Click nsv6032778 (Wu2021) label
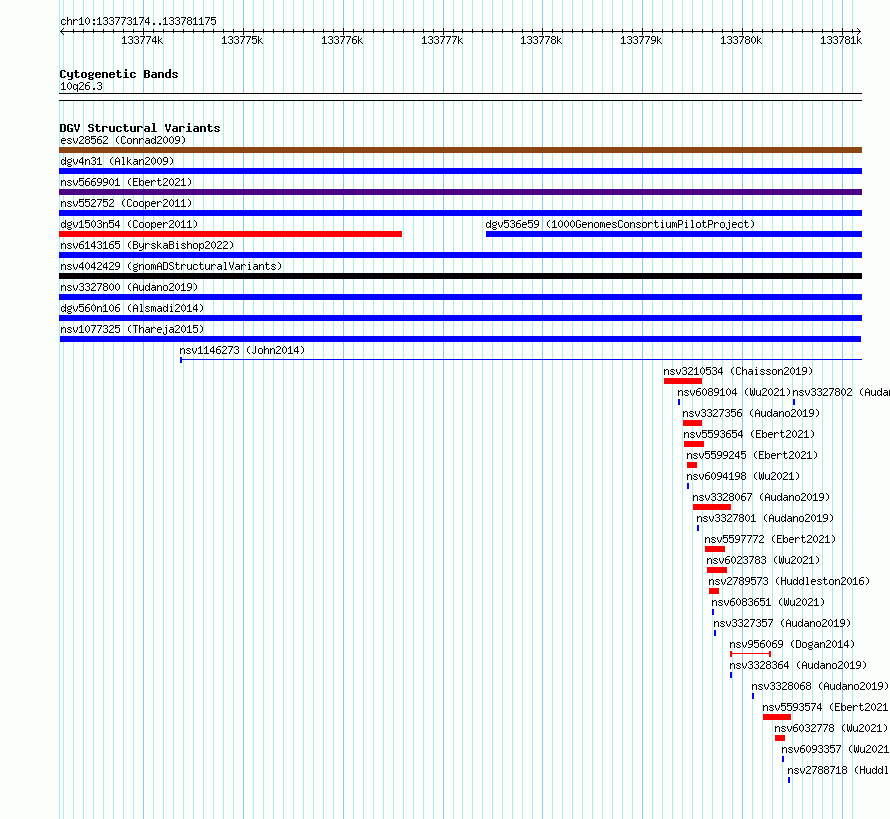The height and width of the screenshot is (819, 890). [831, 728]
